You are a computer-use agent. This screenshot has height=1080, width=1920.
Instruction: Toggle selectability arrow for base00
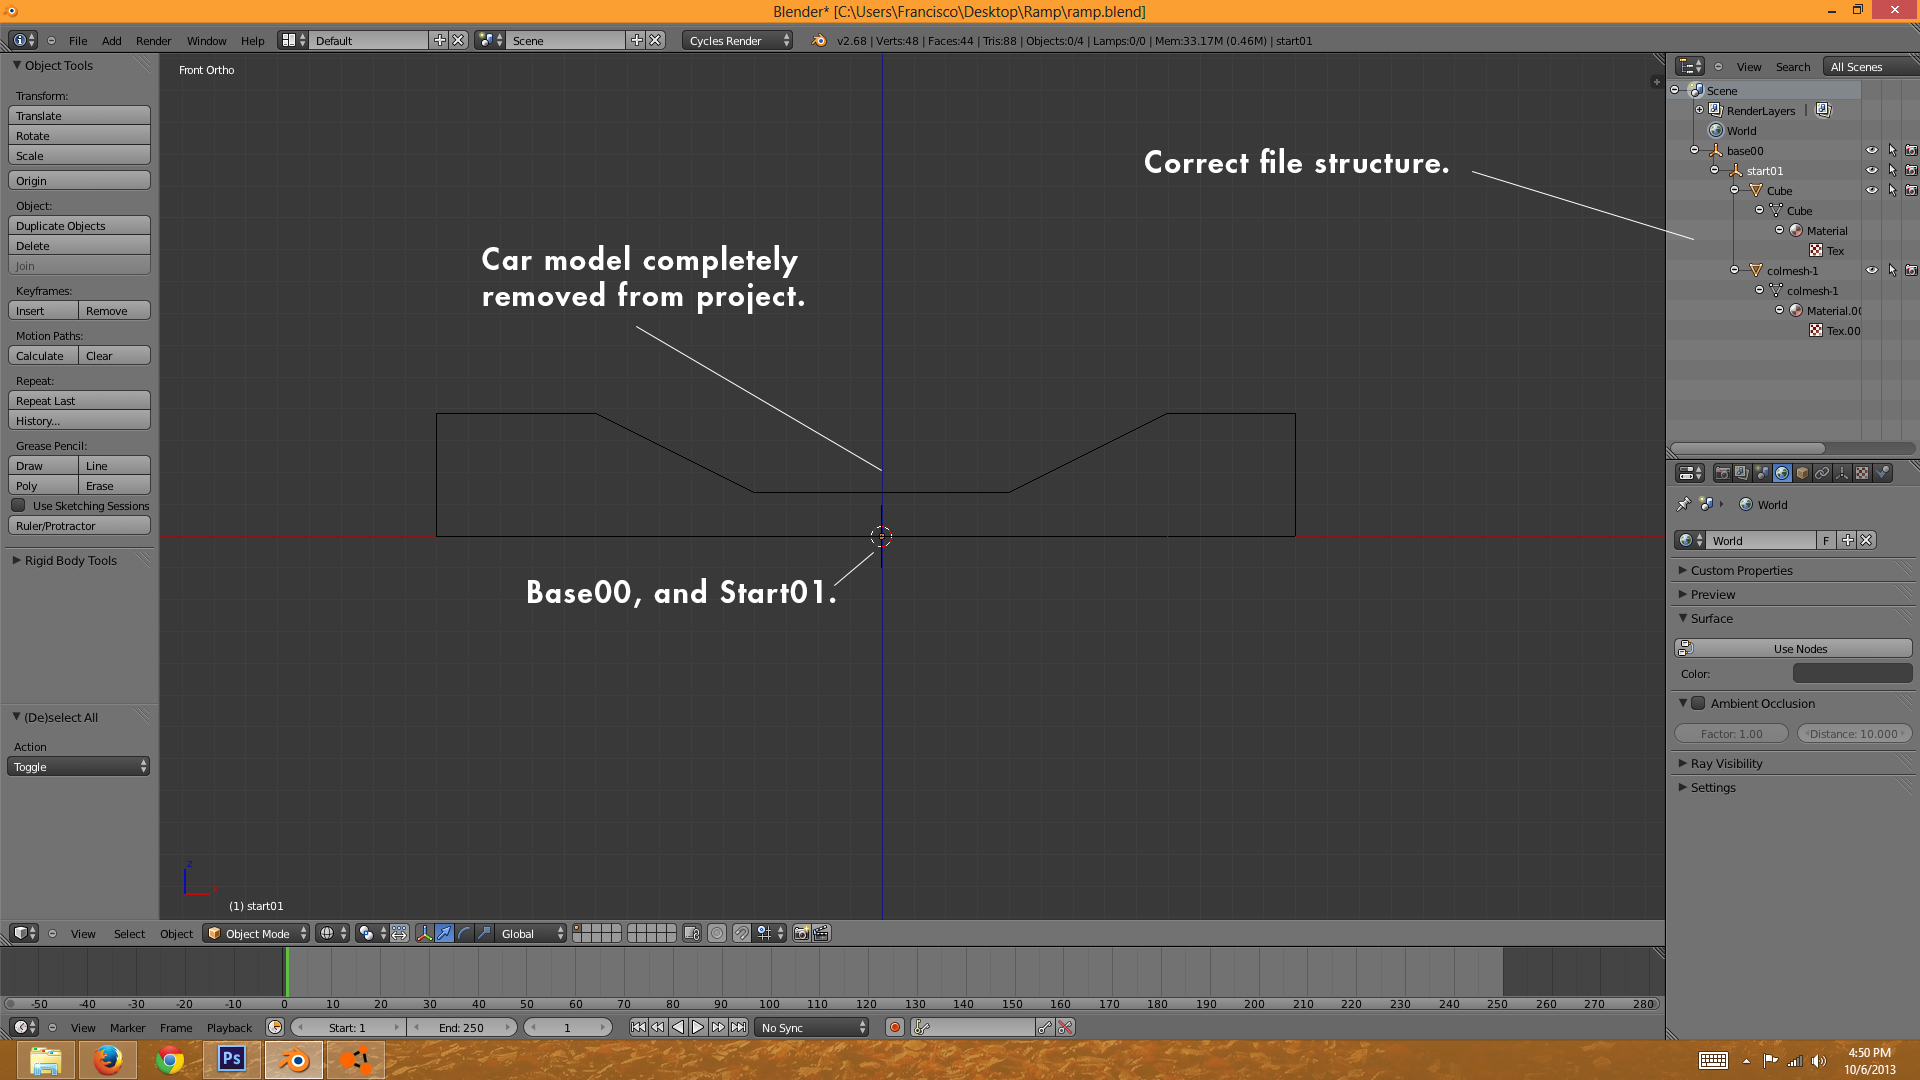[x=1892, y=150]
